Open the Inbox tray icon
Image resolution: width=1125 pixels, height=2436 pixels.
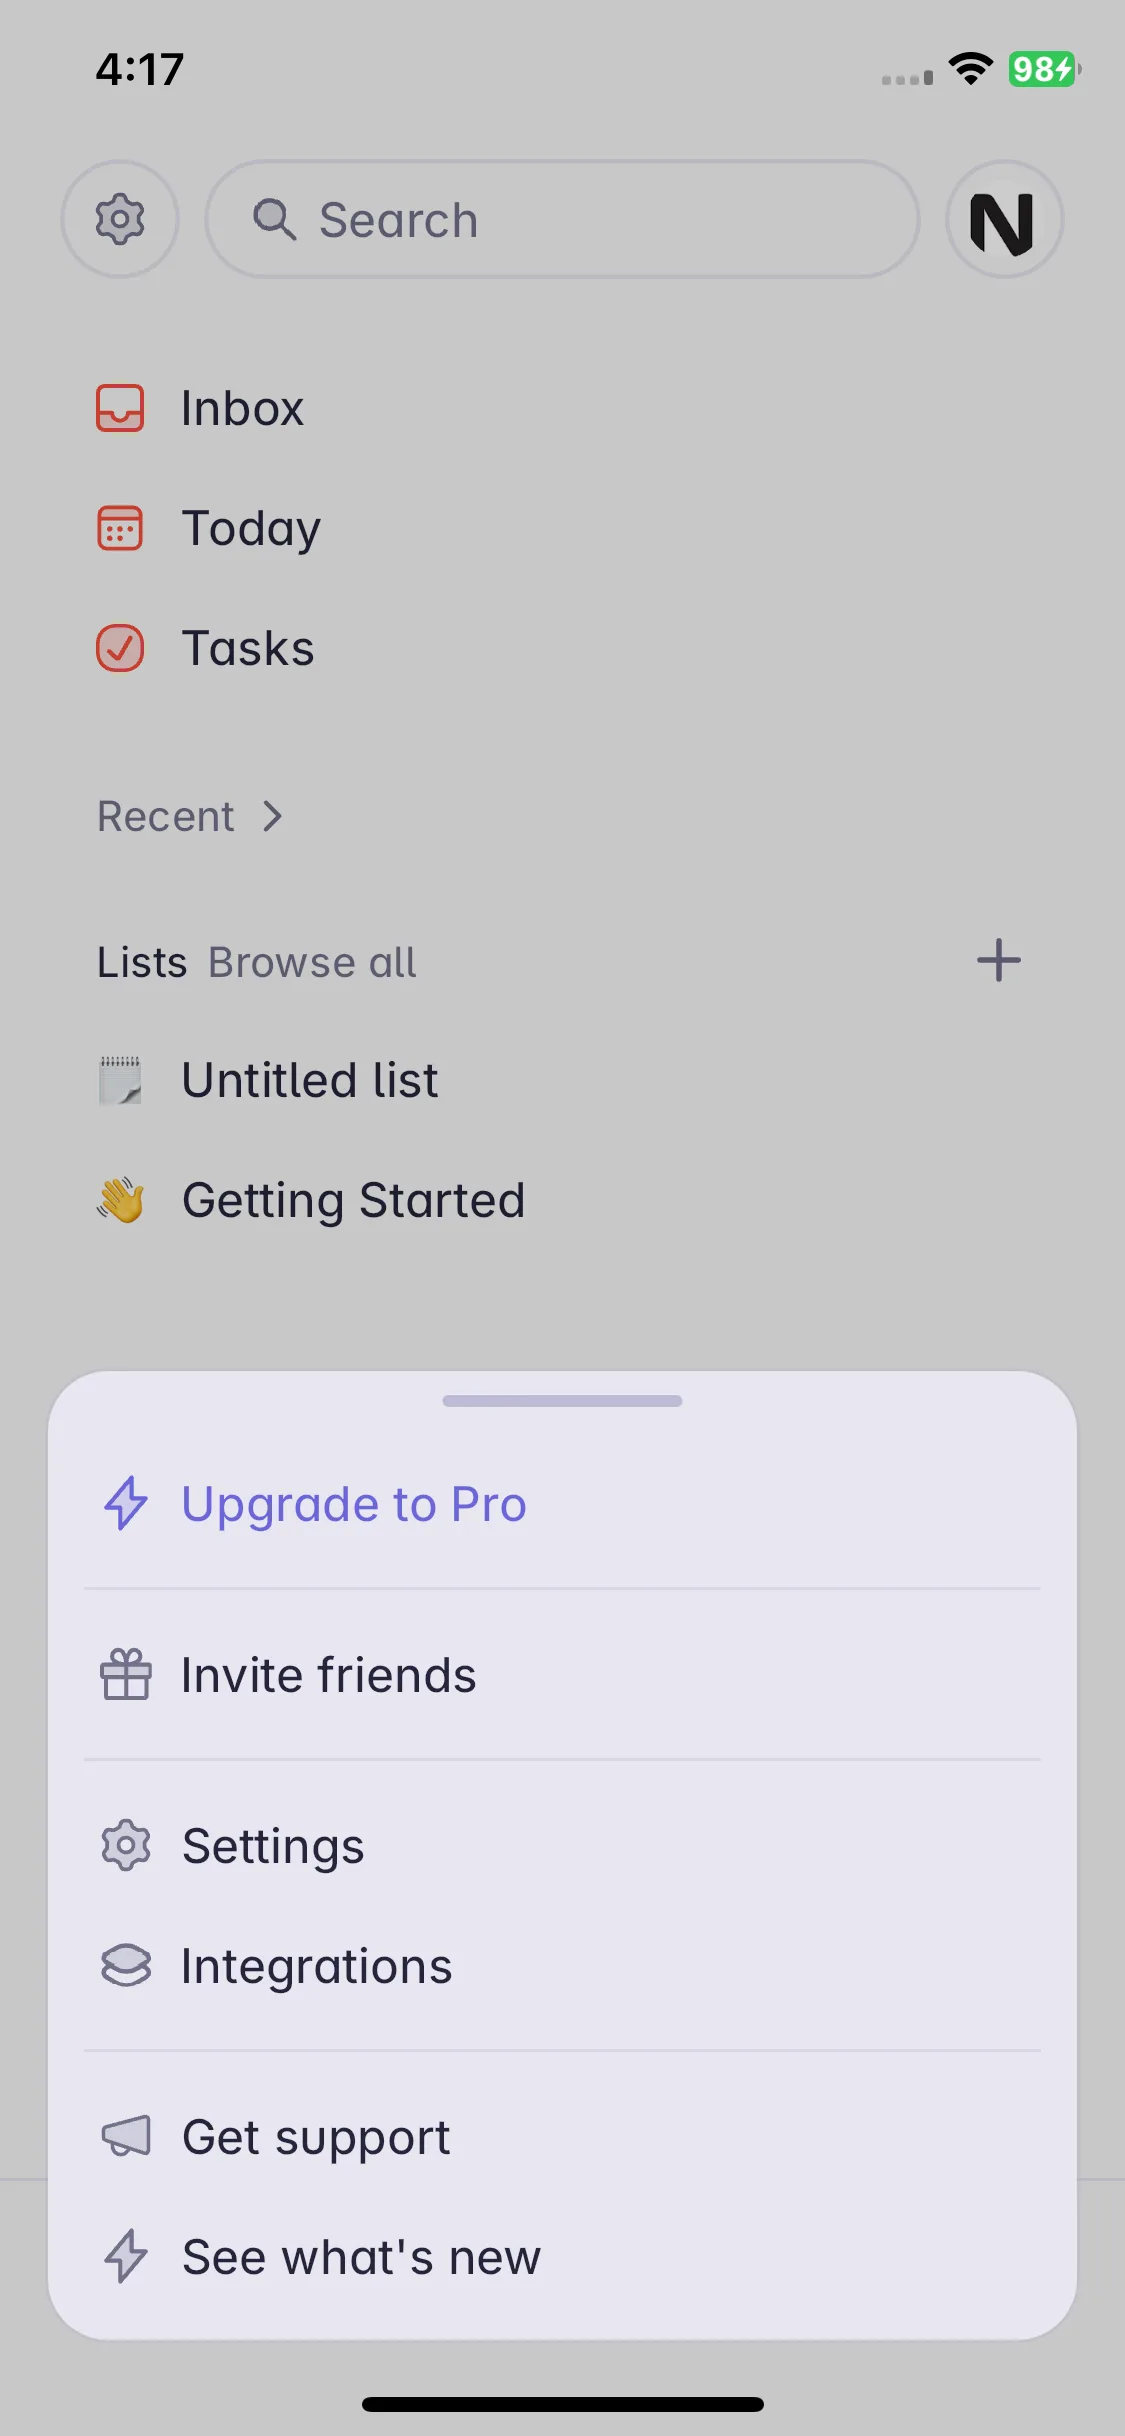[120, 408]
